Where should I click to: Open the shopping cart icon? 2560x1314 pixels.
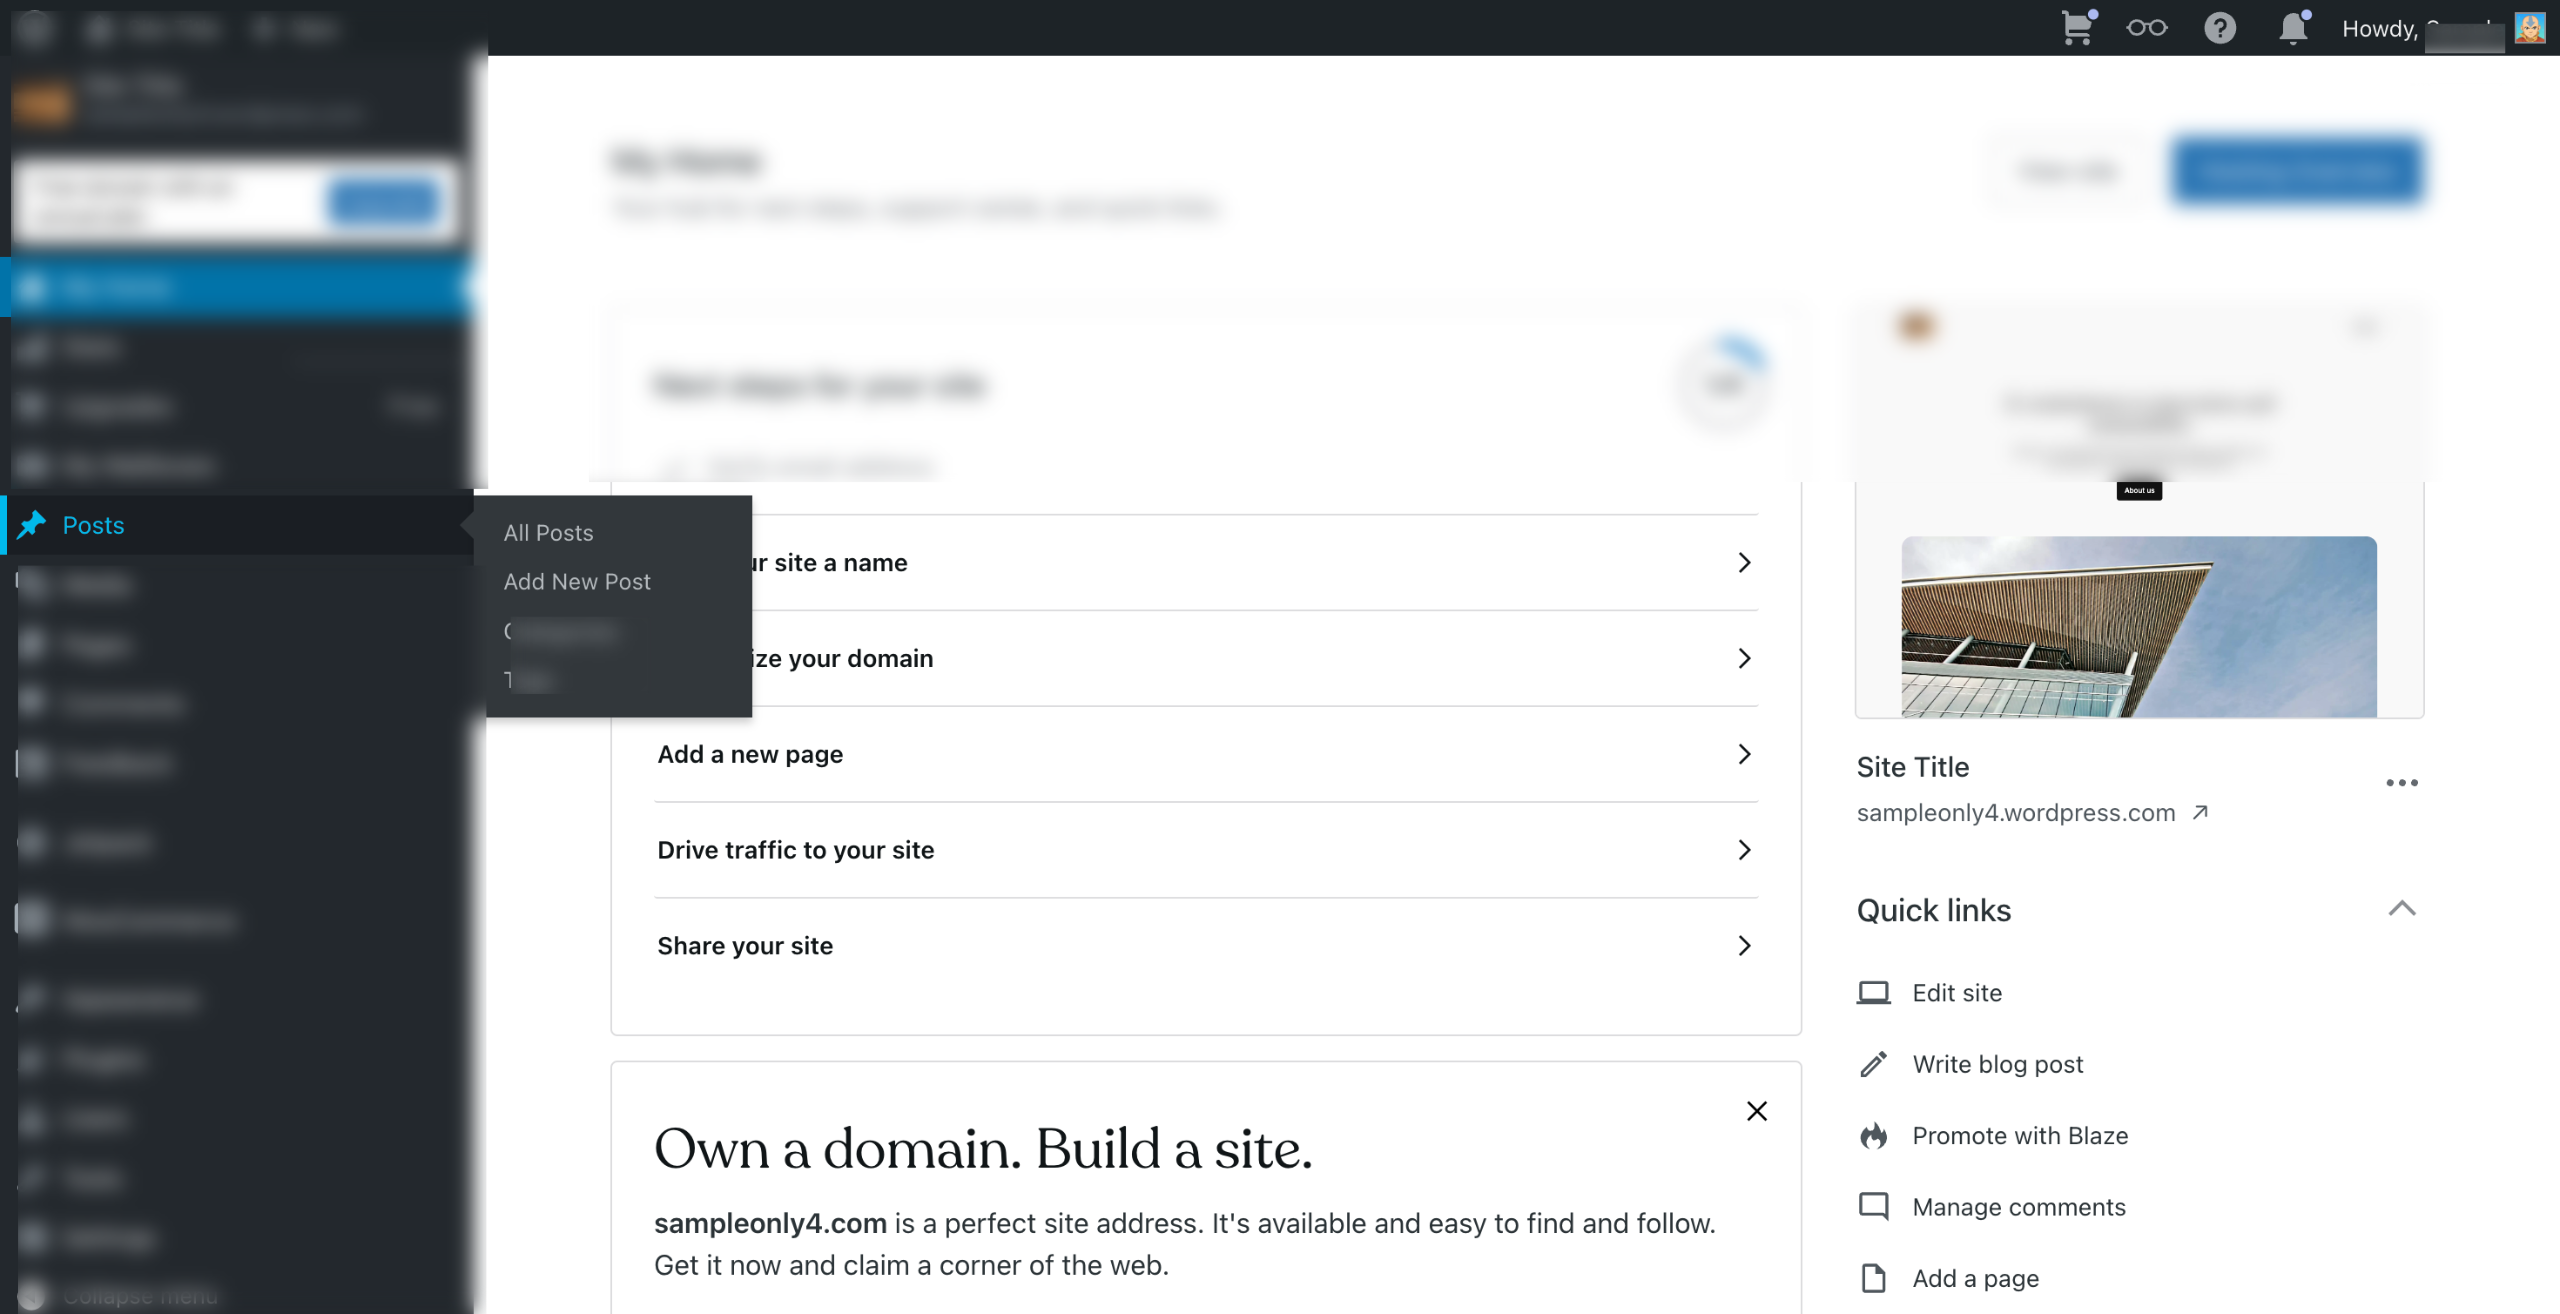tap(2077, 28)
